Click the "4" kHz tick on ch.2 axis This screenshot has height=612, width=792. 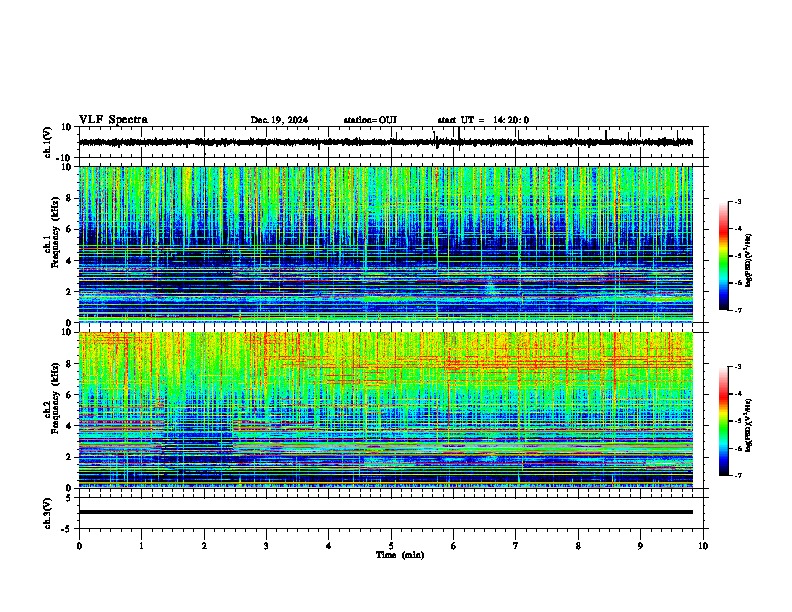pyautogui.click(x=69, y=426)
